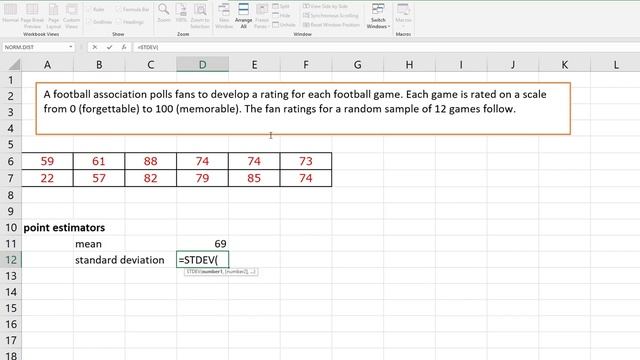Viewport: 640px width, 360px height.
Task: Click cell E7 with value 85
Action: tap(254, 178)
